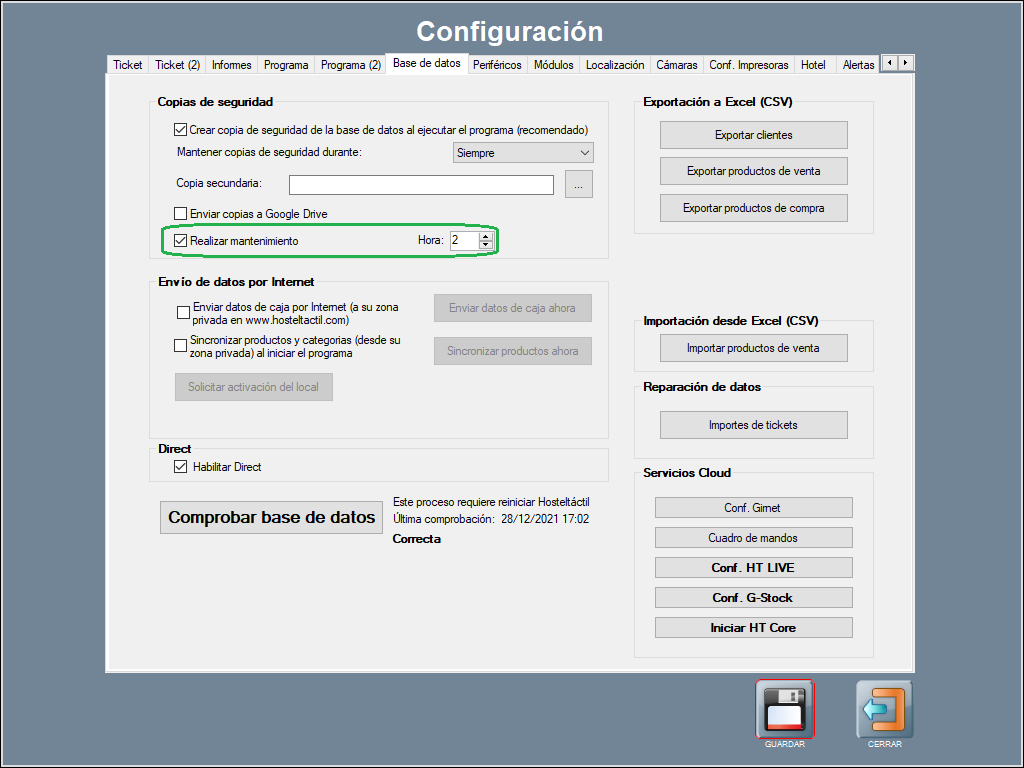The height and width of the screenshot is (768, 1024).
Task: Expand the Siempre retention dropdown
Action: pyautogui.click(x=523, y=153)
